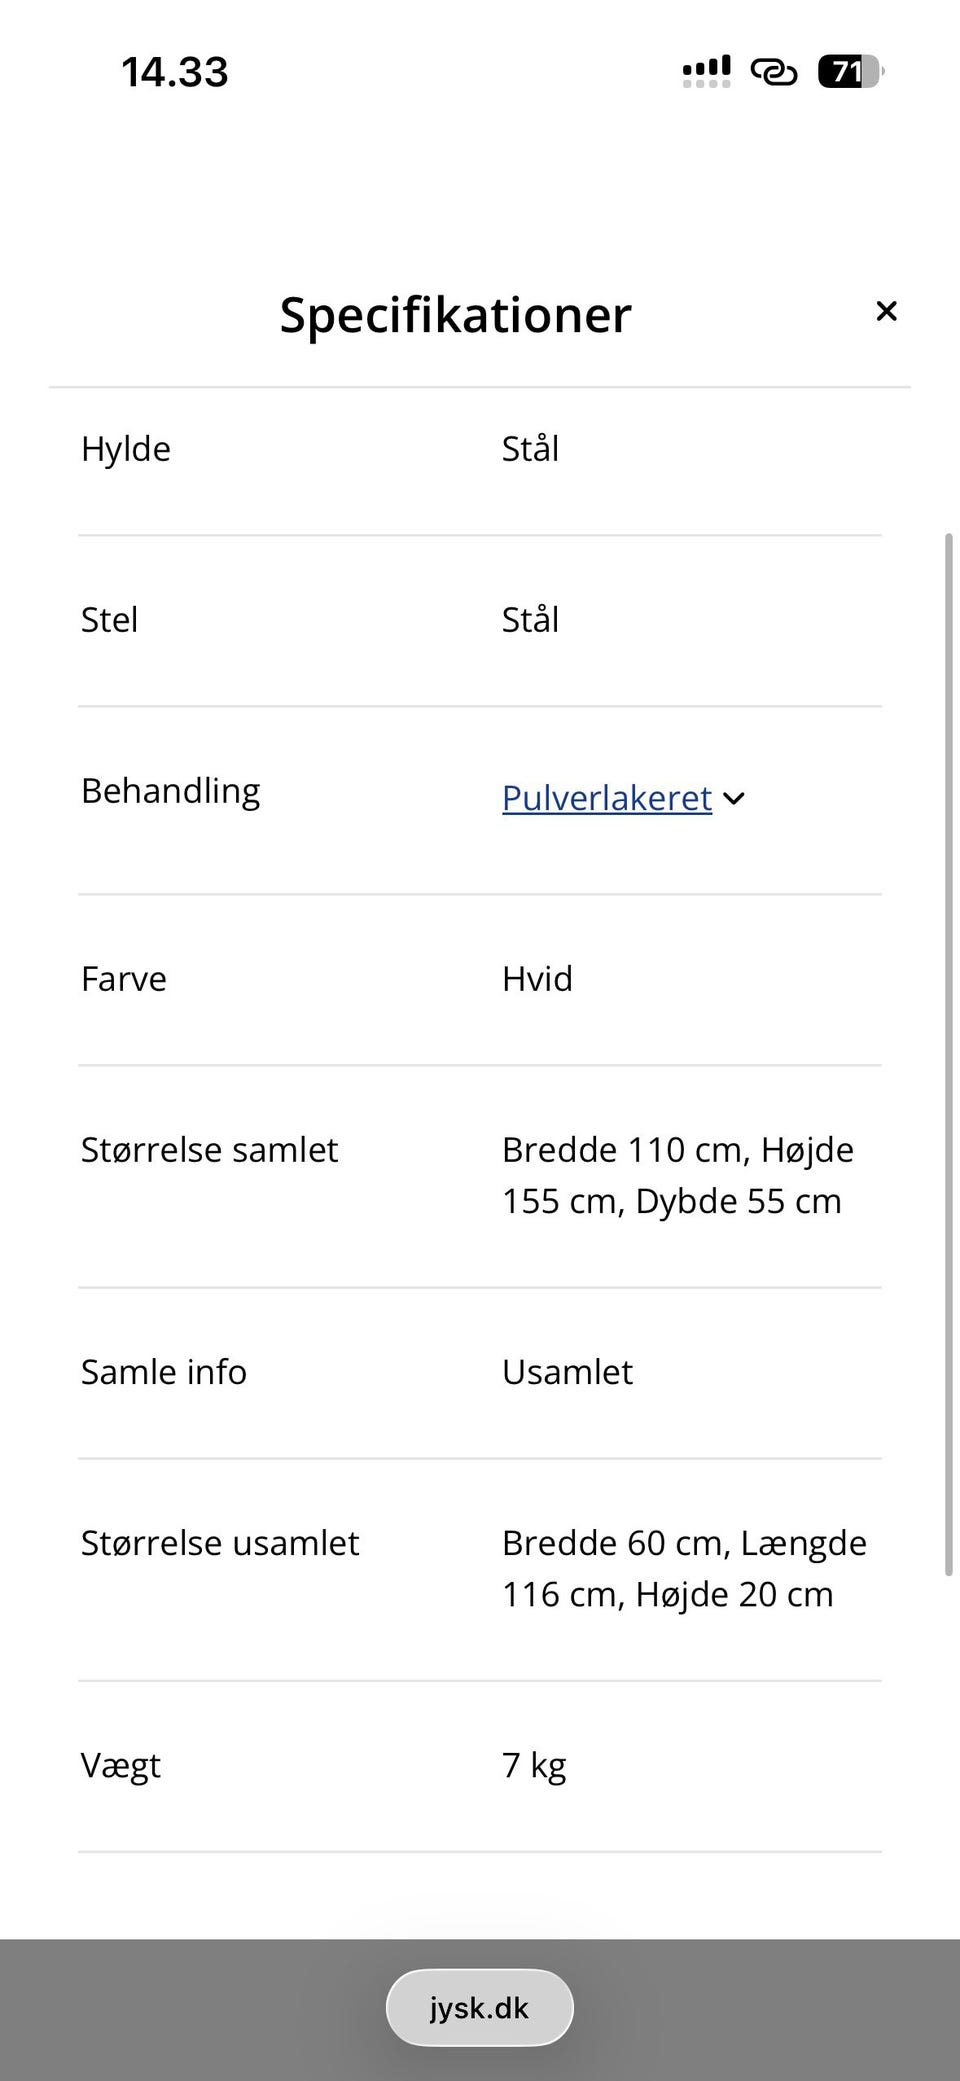Tap the Stel specification row
The image size is (960, 2081).
click(110, 620)
